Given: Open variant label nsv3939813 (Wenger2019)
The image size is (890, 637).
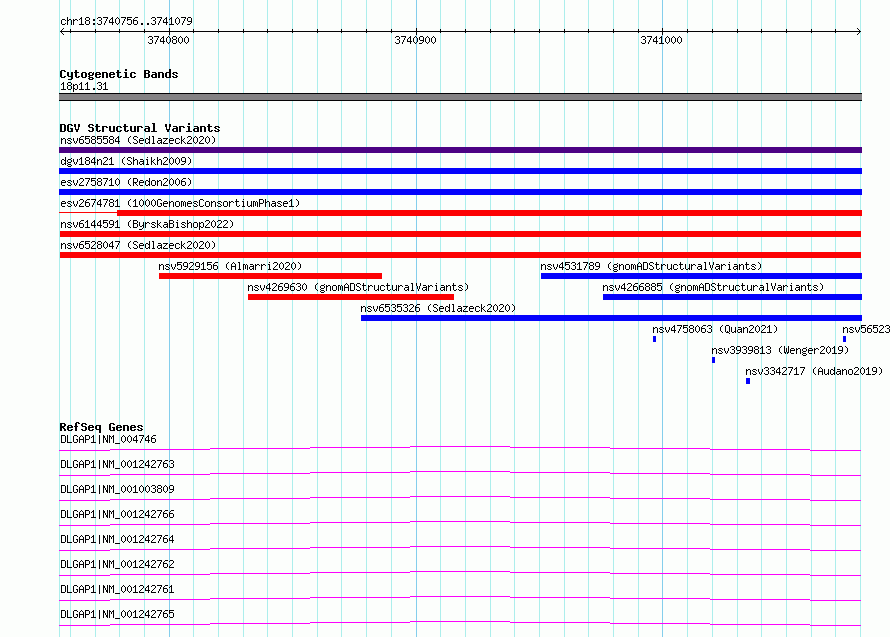Looking at the screenshot, I should [780, 350].
